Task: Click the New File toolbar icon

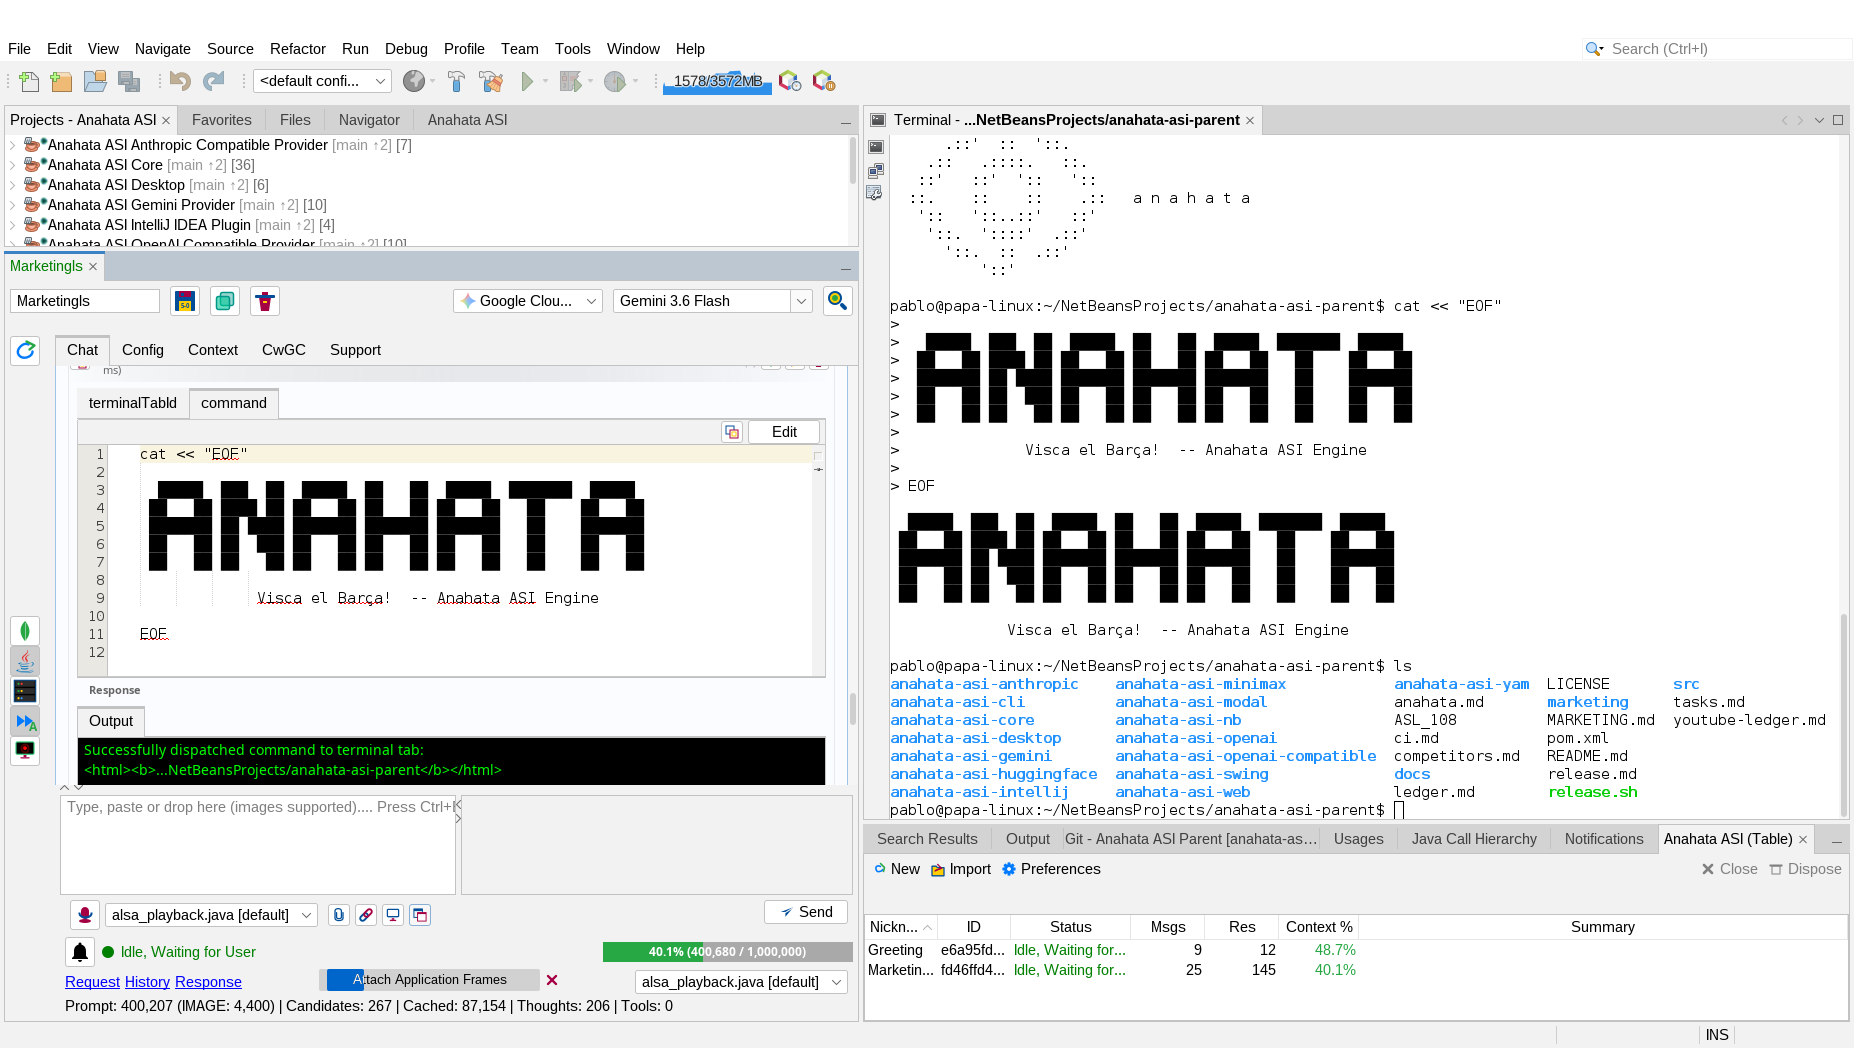Action: click(29, 81)
